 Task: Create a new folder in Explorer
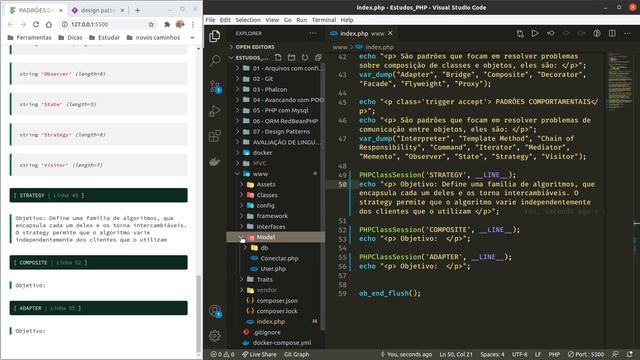pos(291,58)
